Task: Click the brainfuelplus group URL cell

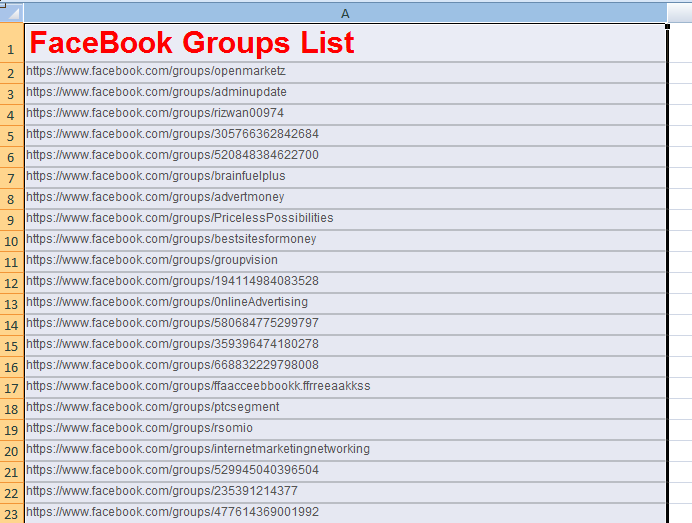Action: click(345, 177)
